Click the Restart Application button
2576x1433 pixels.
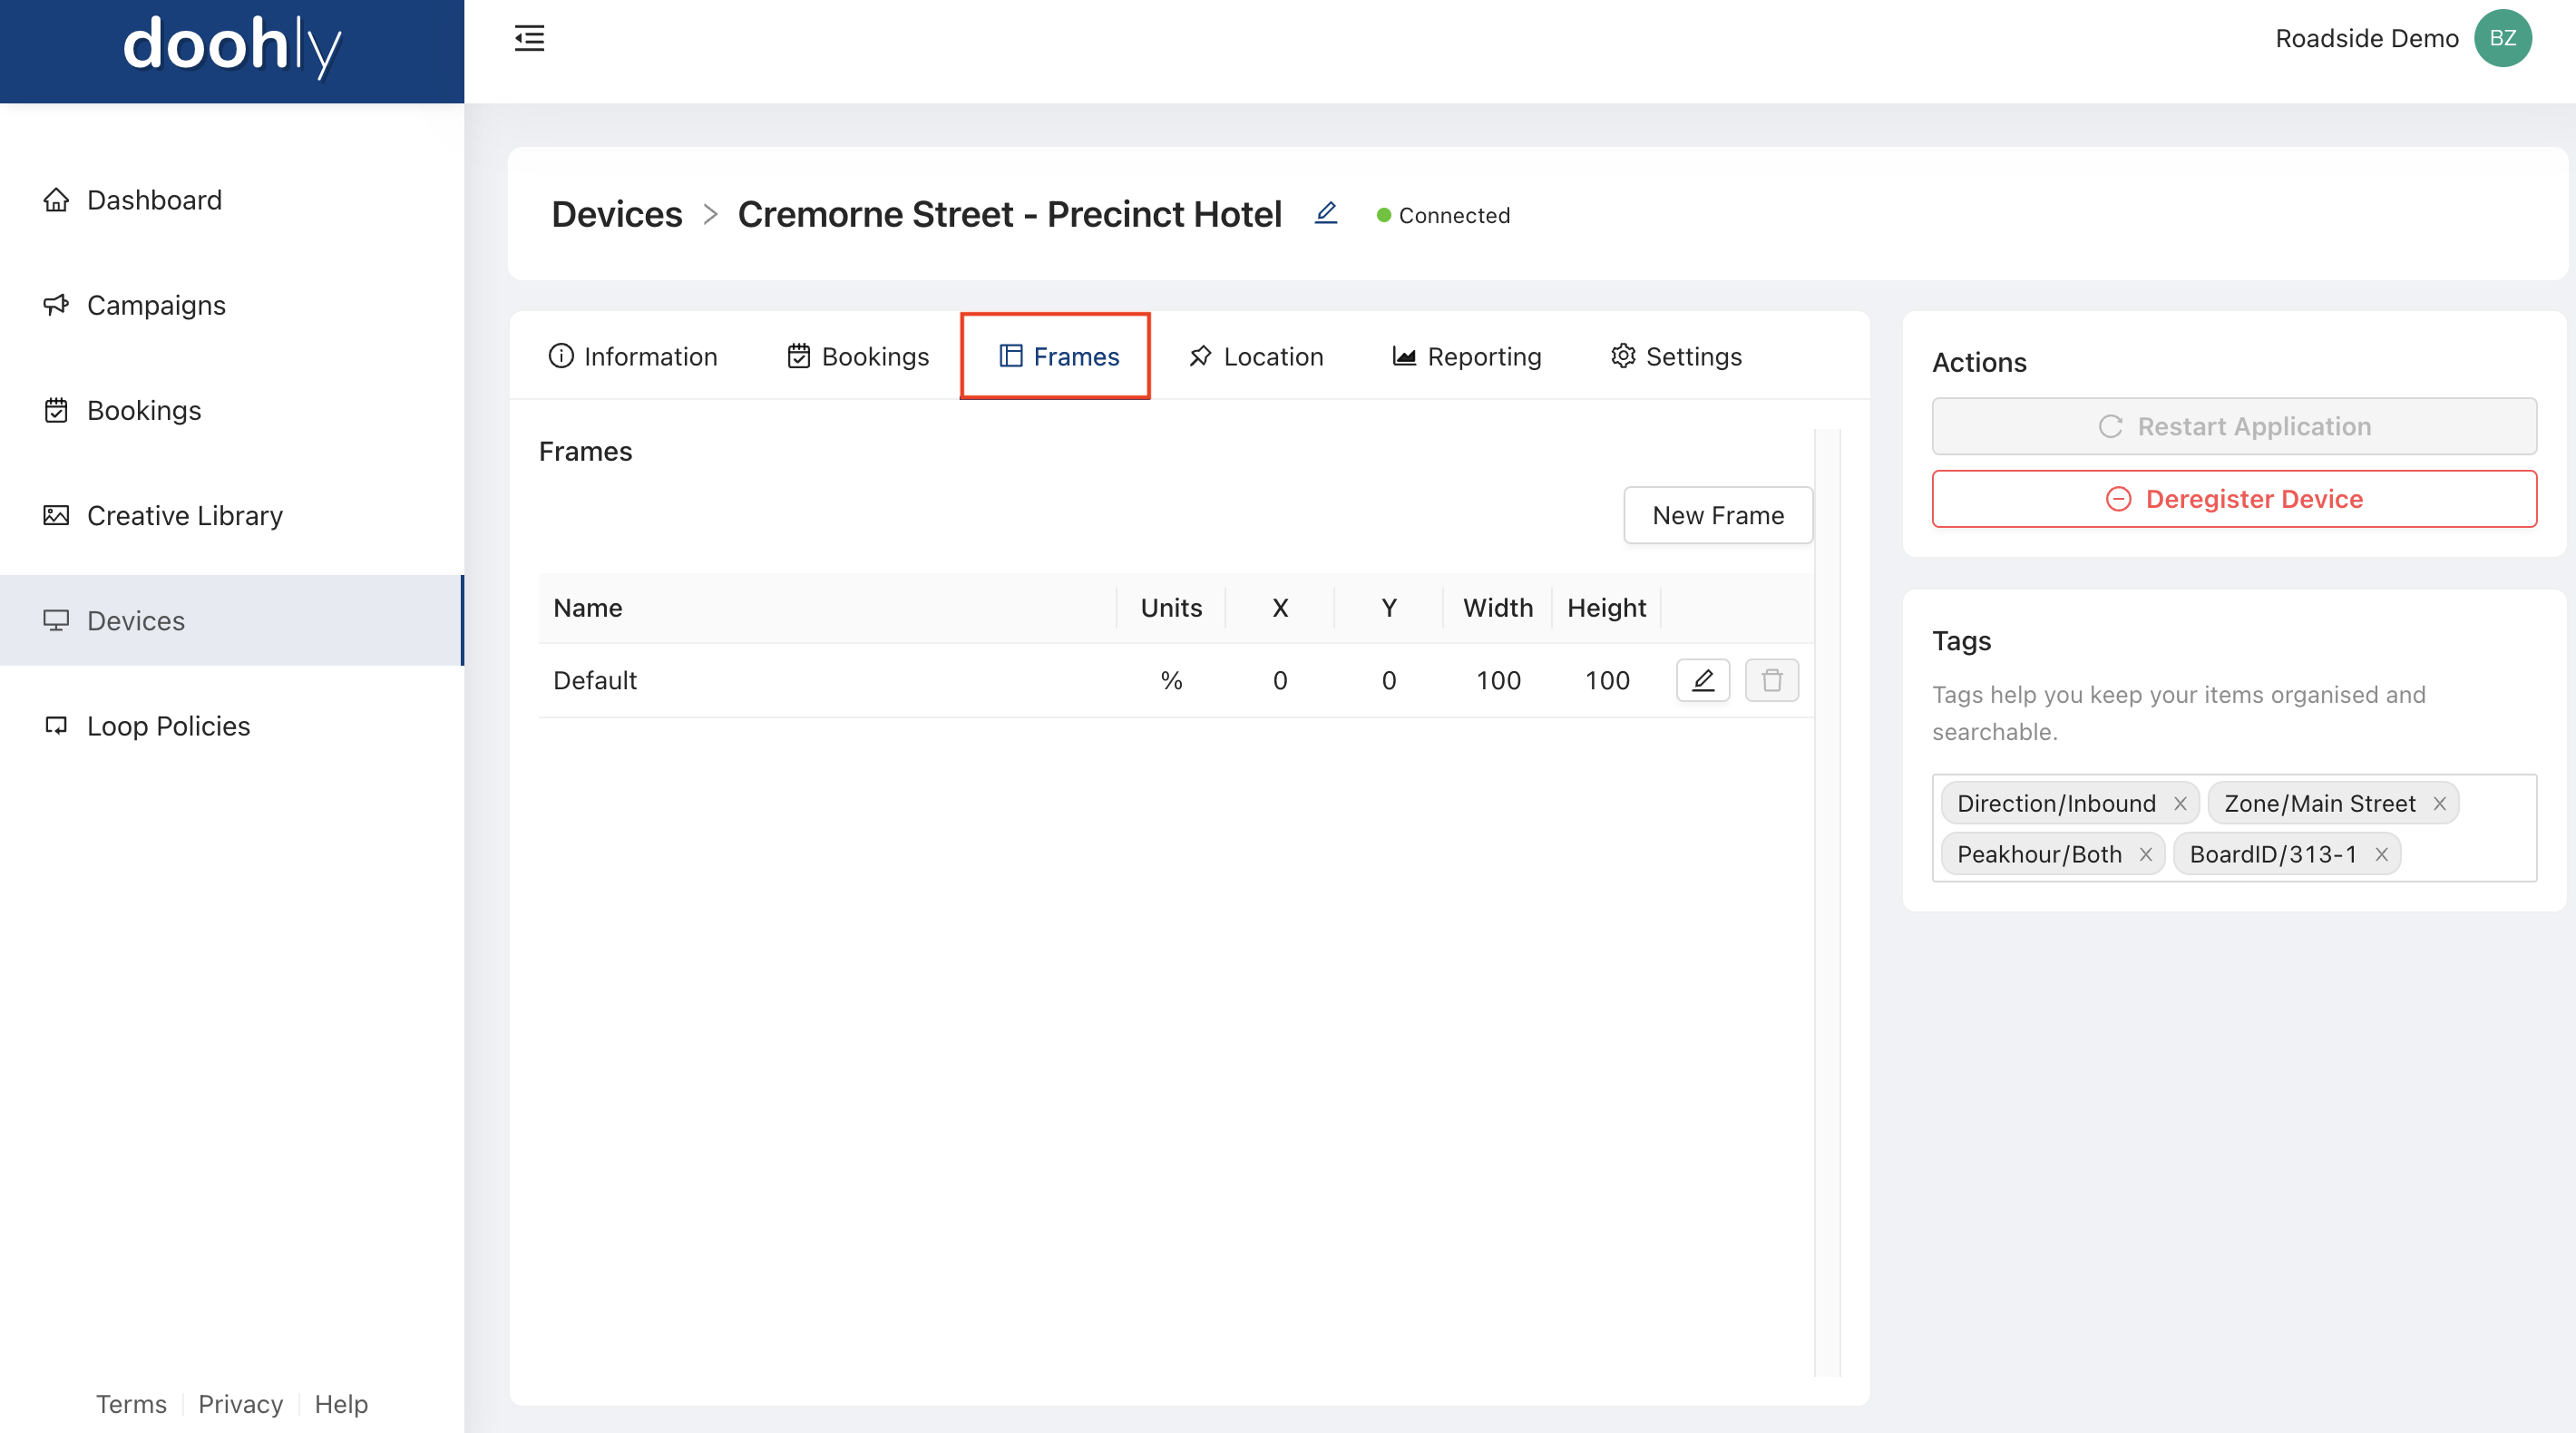2233,426
